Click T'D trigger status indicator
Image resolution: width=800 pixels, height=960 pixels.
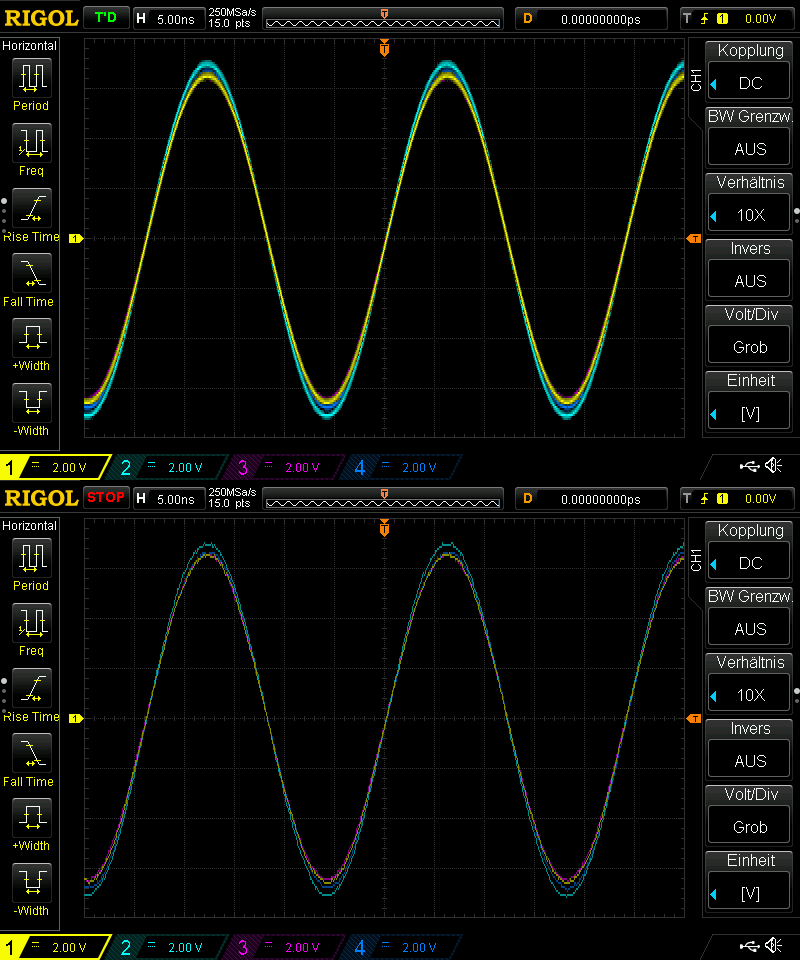(106, 18)
